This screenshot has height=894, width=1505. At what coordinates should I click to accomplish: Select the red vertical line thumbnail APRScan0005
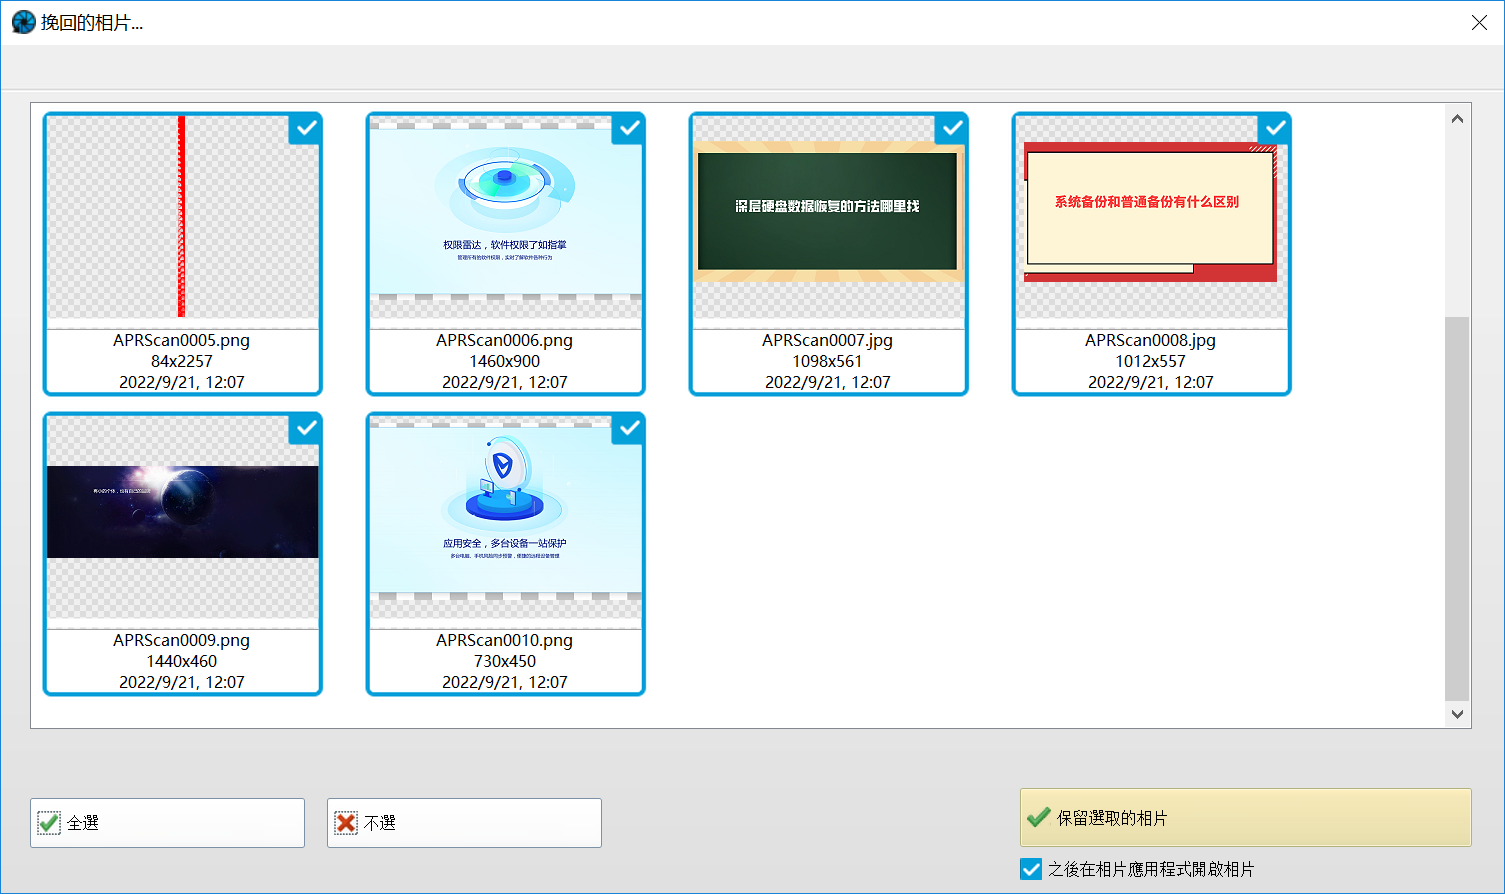pos(182,217)
